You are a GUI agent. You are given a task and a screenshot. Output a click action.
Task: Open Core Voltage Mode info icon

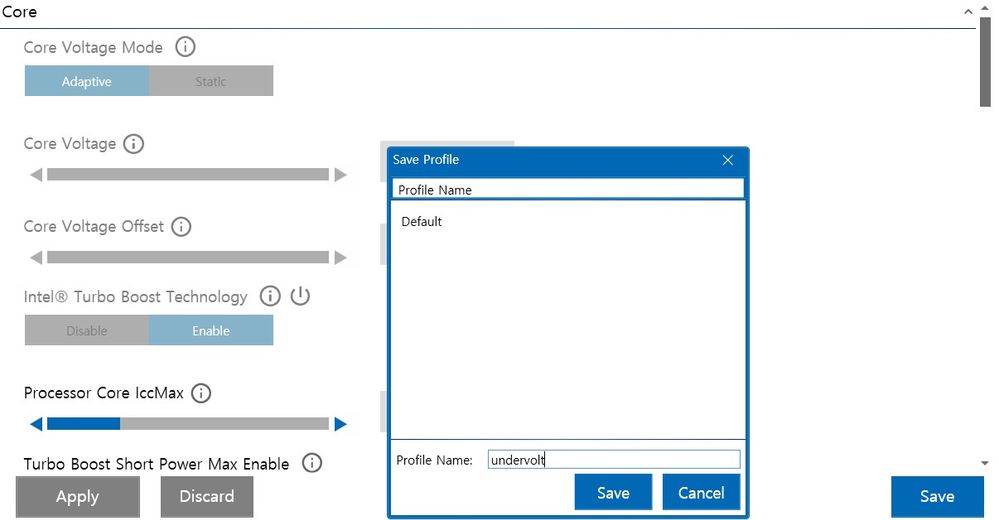(x=185, y=47)
